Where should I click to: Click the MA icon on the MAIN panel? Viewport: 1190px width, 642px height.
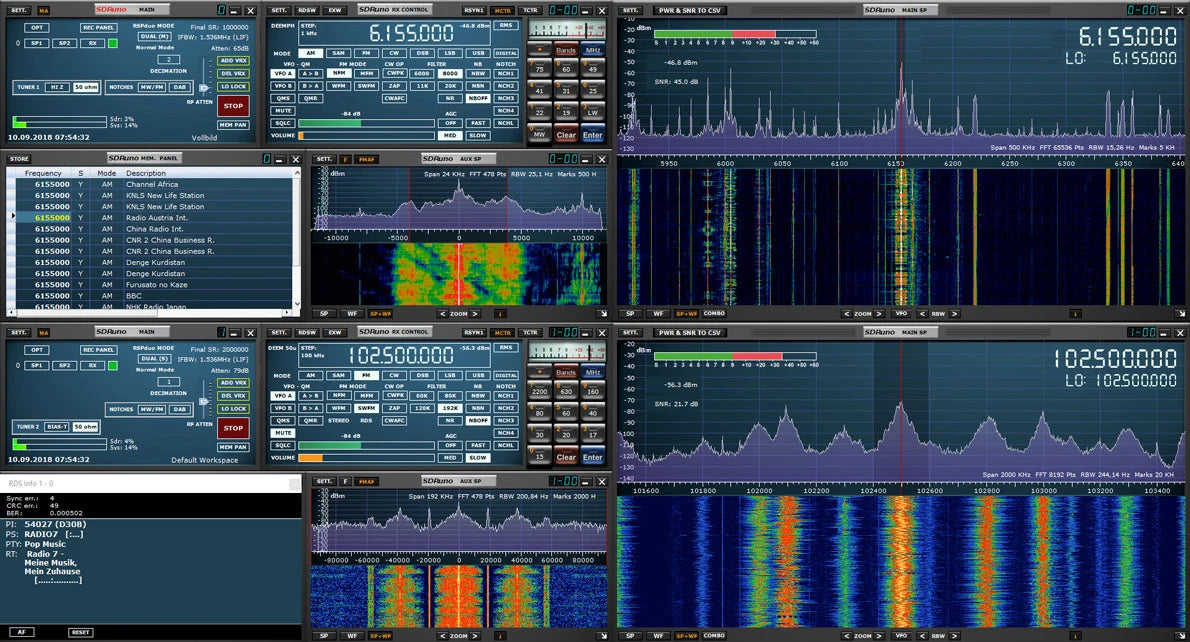(44, 10)
